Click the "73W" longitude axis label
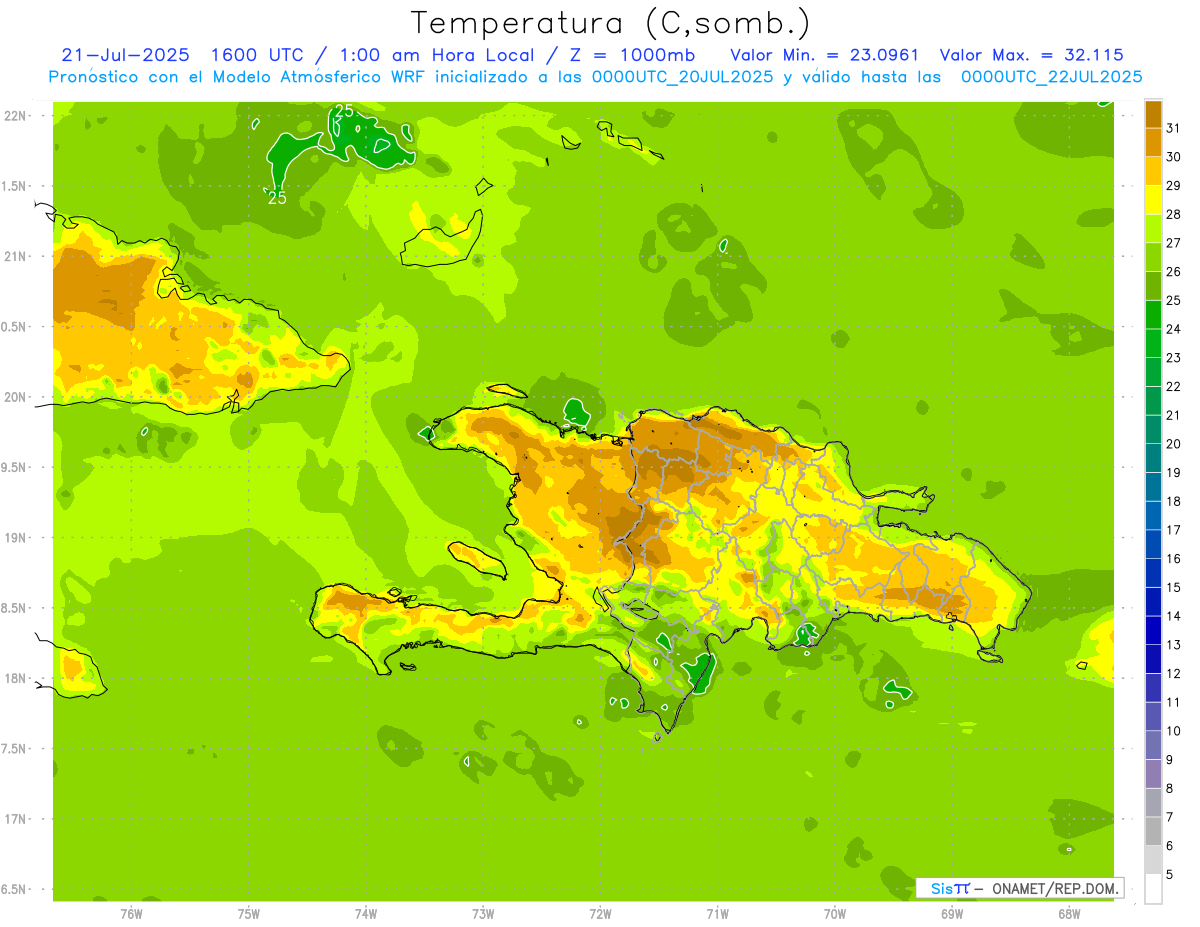This screenshot has width=1200, height=927. coord(483,913)
